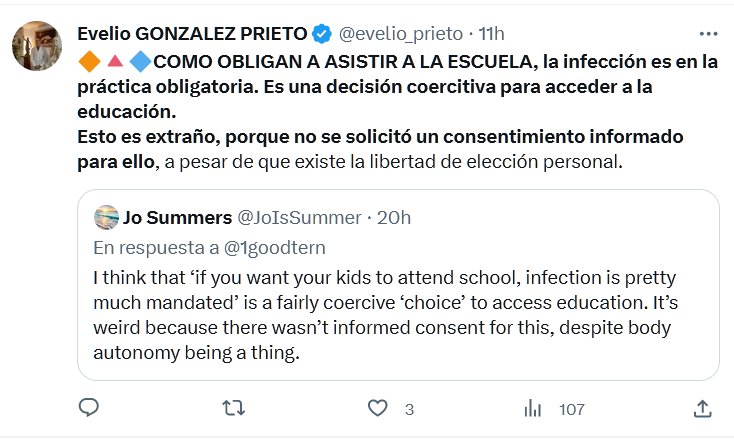Open view analytics bar chart icon
The height and width of the screenshot is (444, 734).
click(532, 408)
